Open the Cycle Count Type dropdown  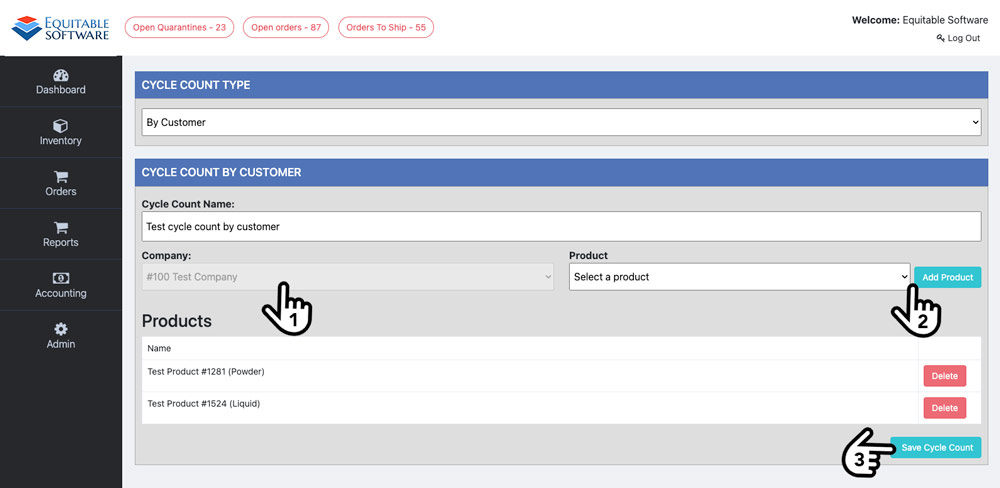tap(561, 122)
